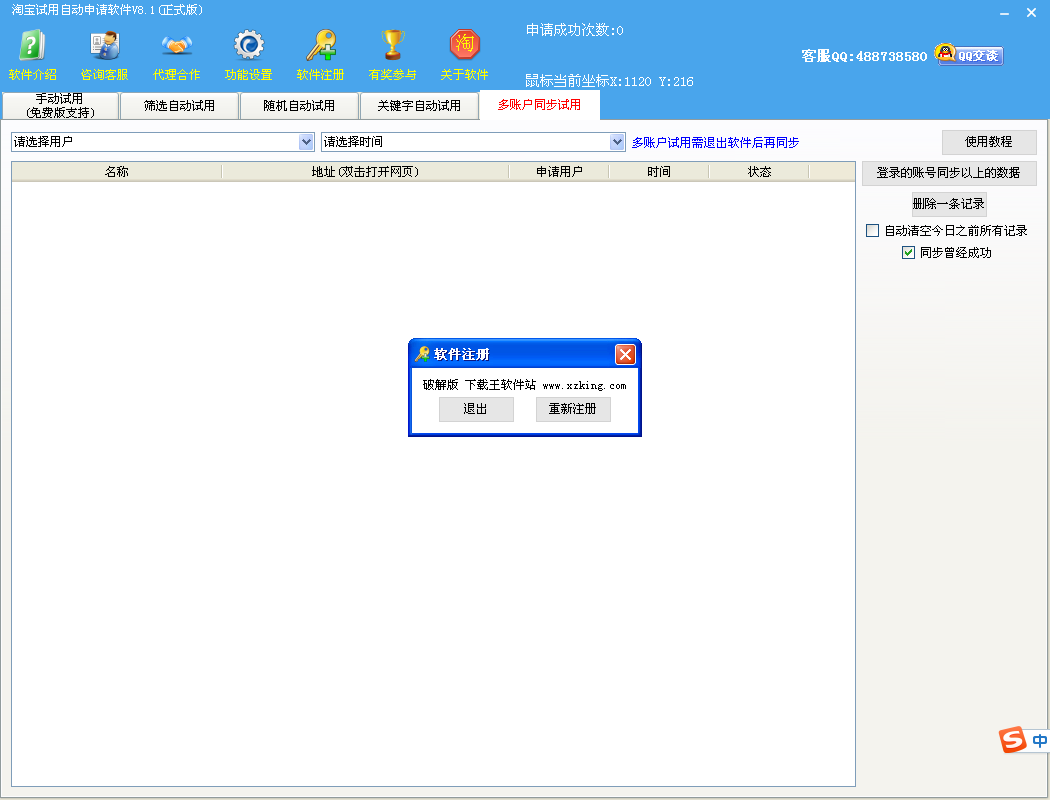Close the main application window
The image size is (1050, 800).
pos(1032,13)
